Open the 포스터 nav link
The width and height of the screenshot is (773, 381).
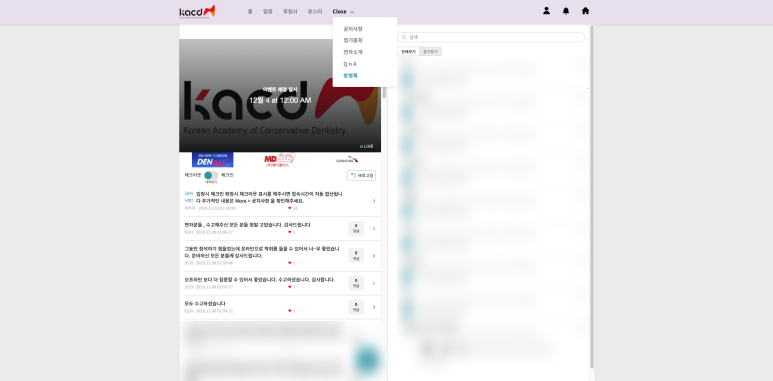[x=315, y=11]
